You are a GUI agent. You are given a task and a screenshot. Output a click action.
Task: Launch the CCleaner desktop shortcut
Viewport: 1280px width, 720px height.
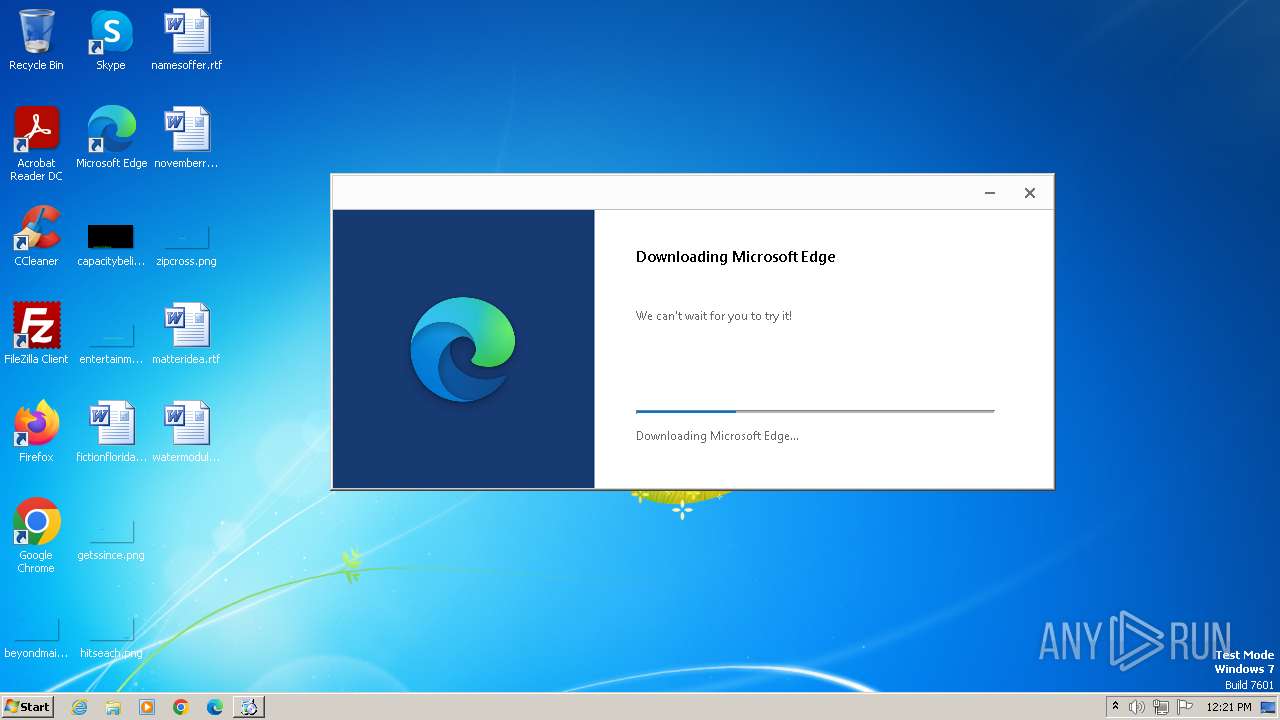pos(36,236)
